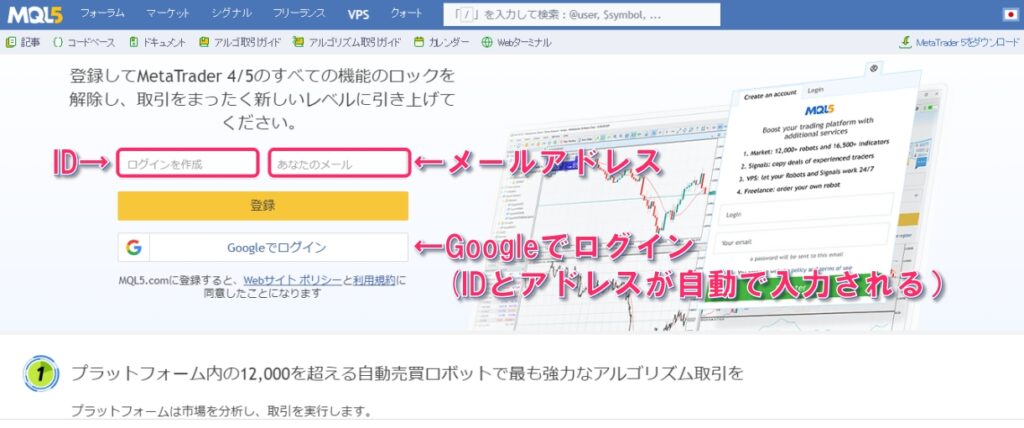
Task: Open the フリーランス section
Action: point(300,14)
